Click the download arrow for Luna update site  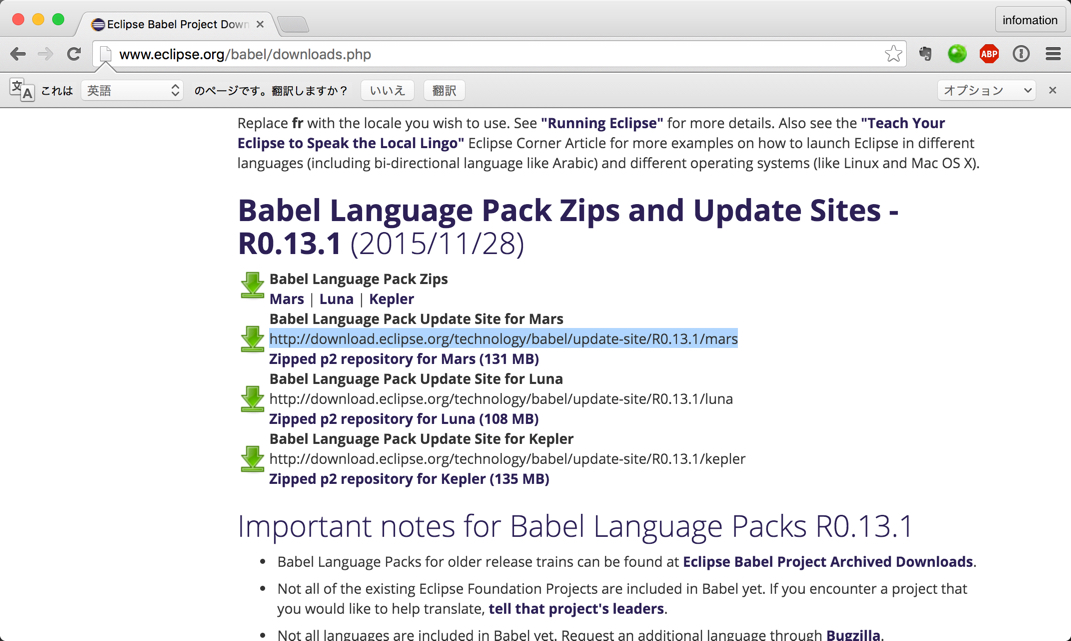(x=252, y=398)
